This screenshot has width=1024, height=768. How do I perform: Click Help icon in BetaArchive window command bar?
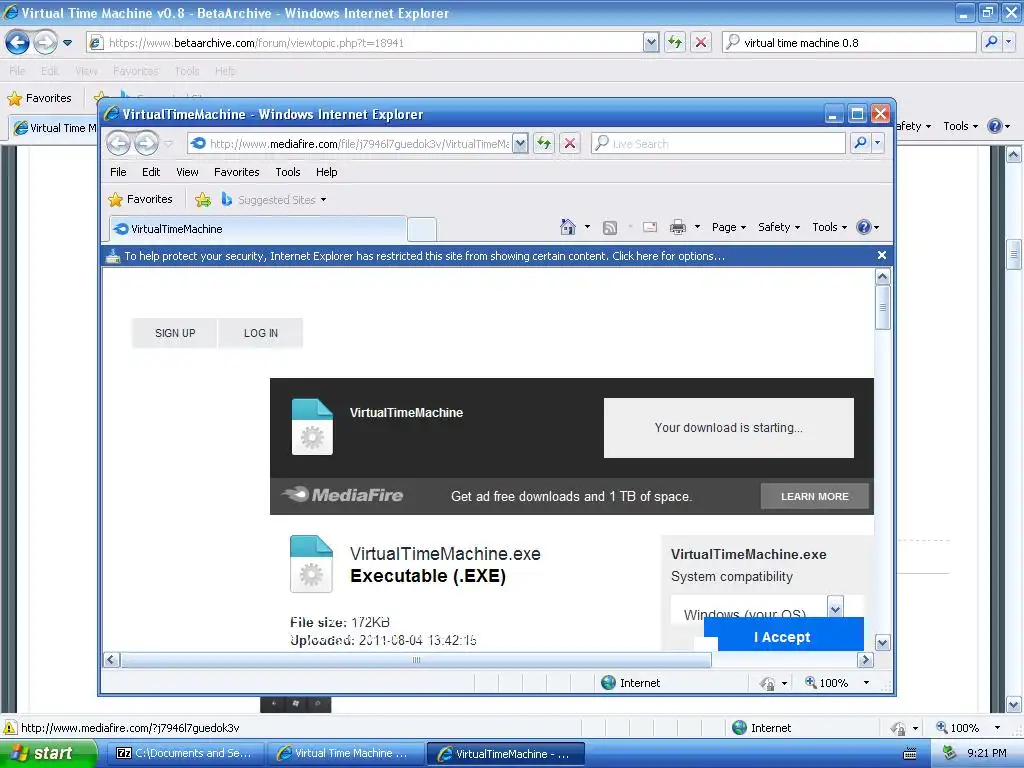[995, 126]
